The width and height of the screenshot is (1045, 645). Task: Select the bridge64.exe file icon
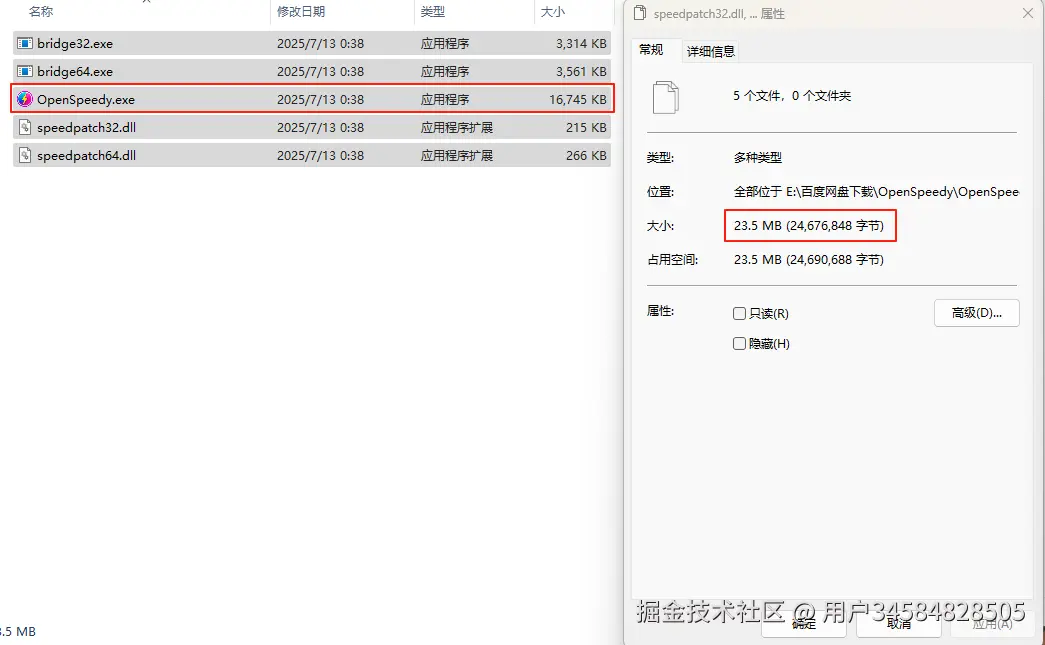(x=25, y=71)
